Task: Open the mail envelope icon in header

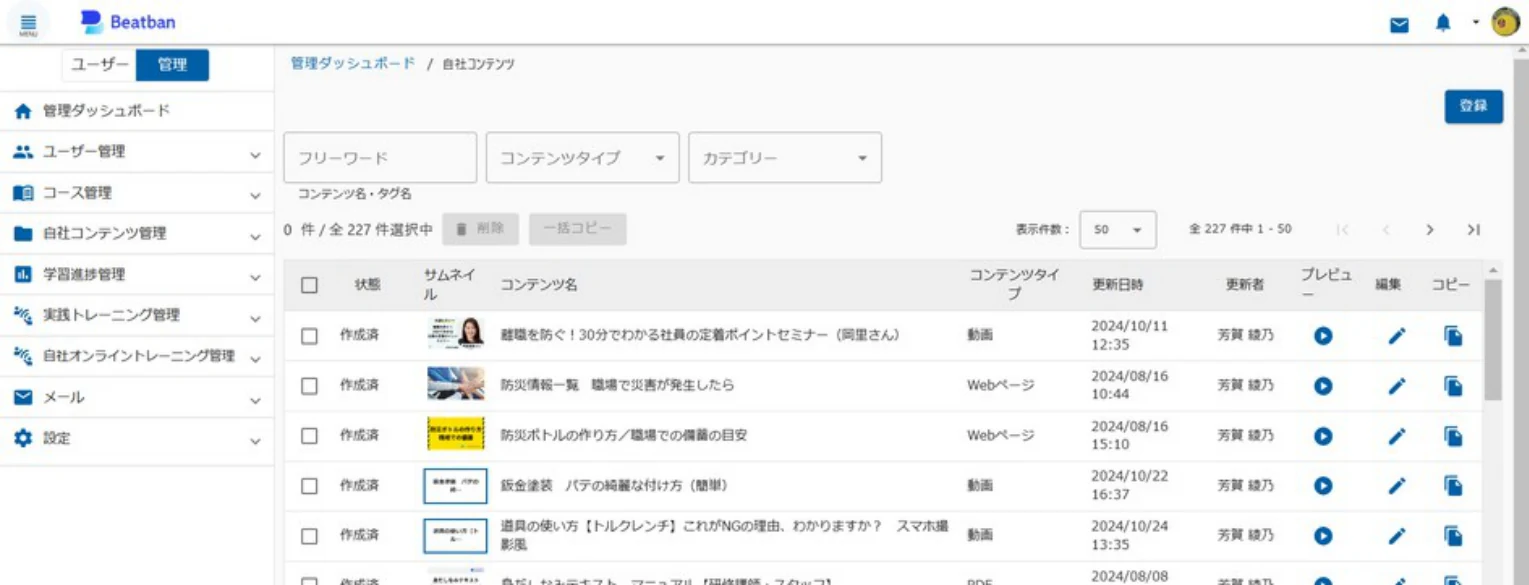Action: coord(1400,24)
